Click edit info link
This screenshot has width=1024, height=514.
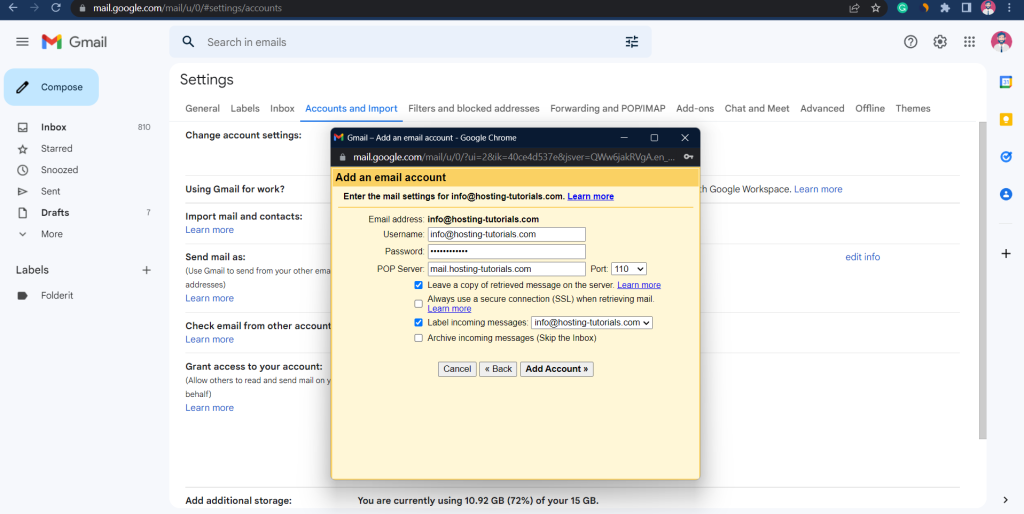coord(863,257)
